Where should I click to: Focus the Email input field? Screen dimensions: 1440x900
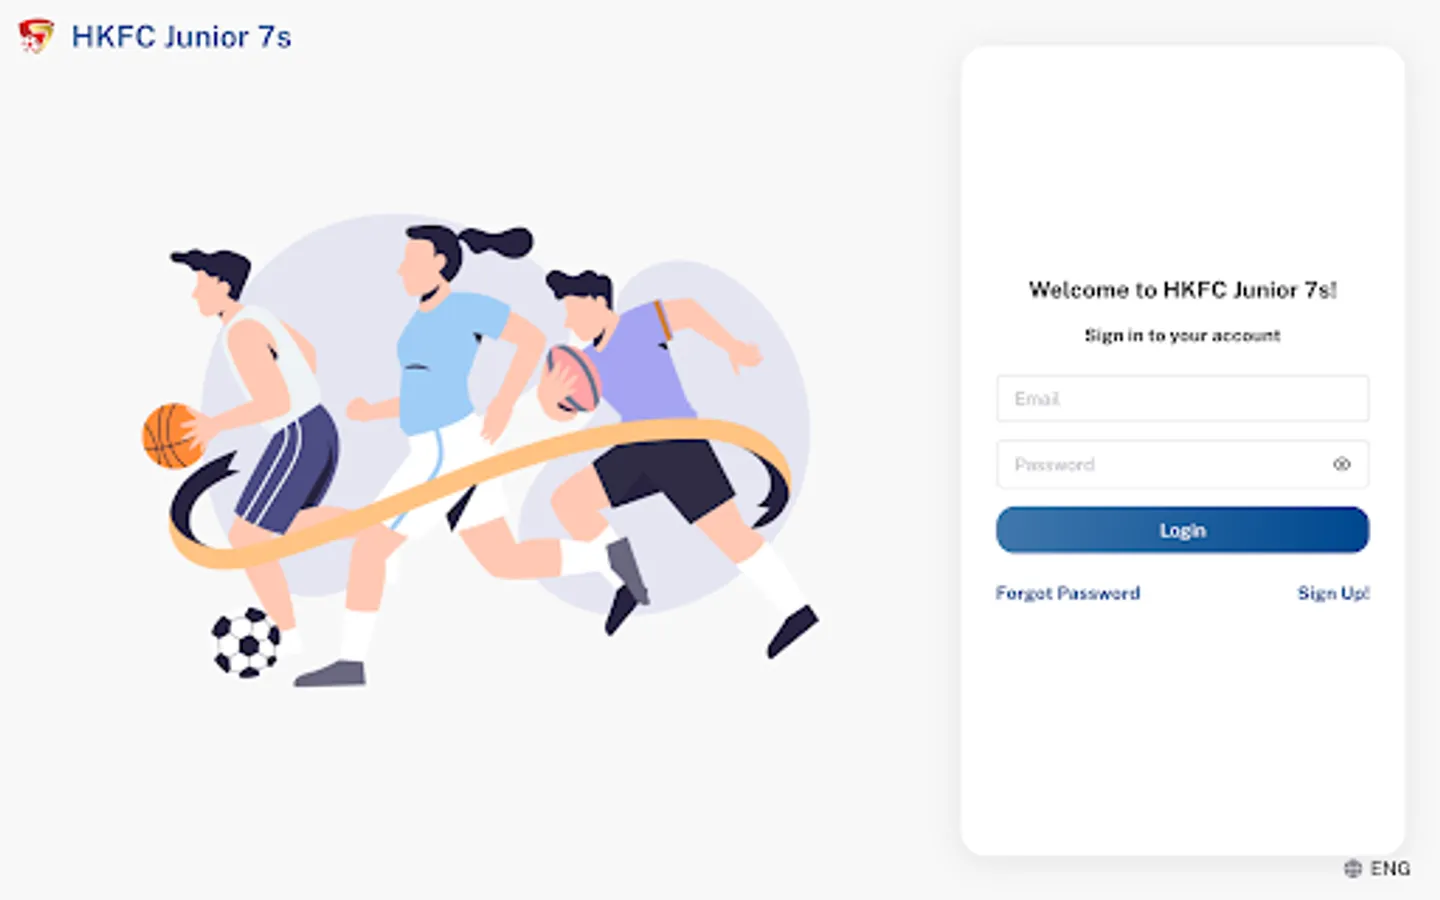tap(1182, 398)
